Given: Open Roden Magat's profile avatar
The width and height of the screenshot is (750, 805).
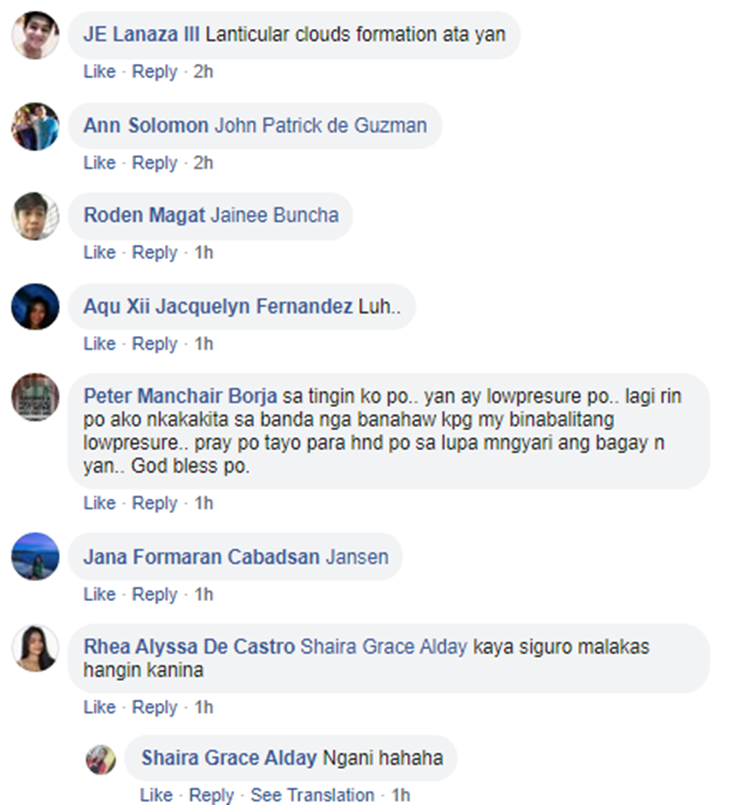Looking at the screenshot, I should 35,216.
